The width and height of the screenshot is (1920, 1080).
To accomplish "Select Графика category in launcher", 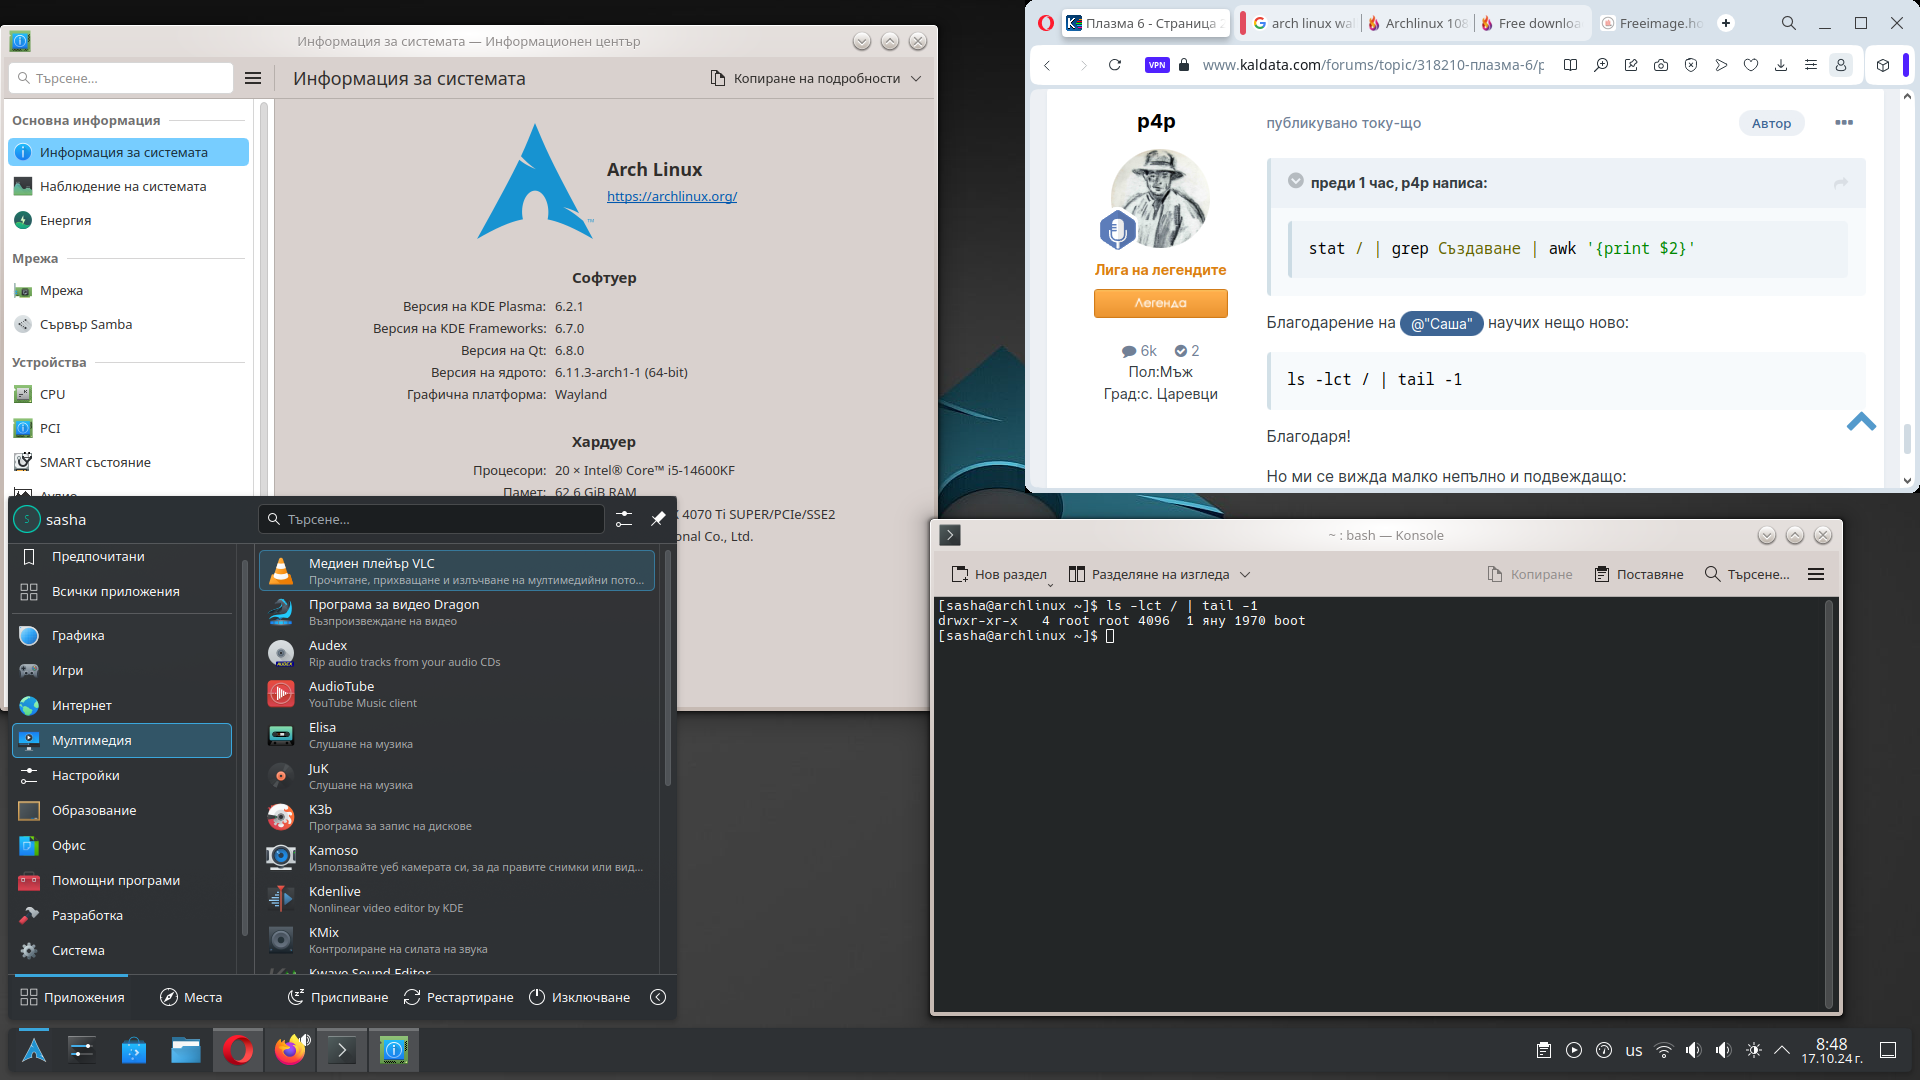I will [x=122, y=635].
